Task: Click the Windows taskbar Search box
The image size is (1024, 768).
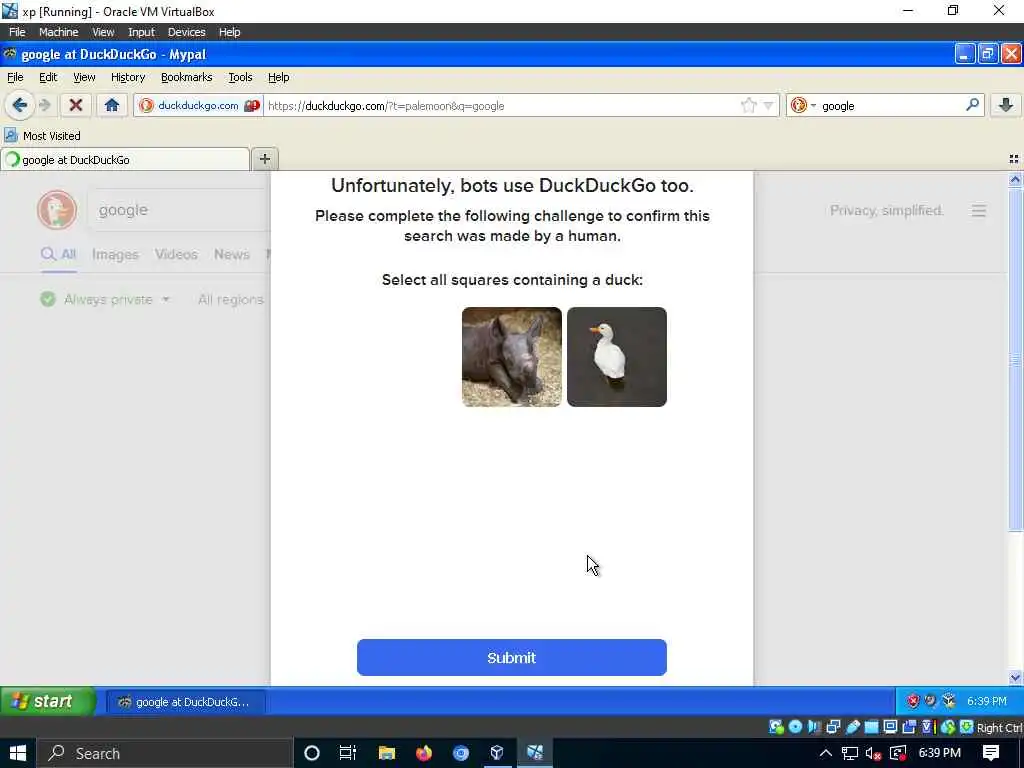Action: 163,753
